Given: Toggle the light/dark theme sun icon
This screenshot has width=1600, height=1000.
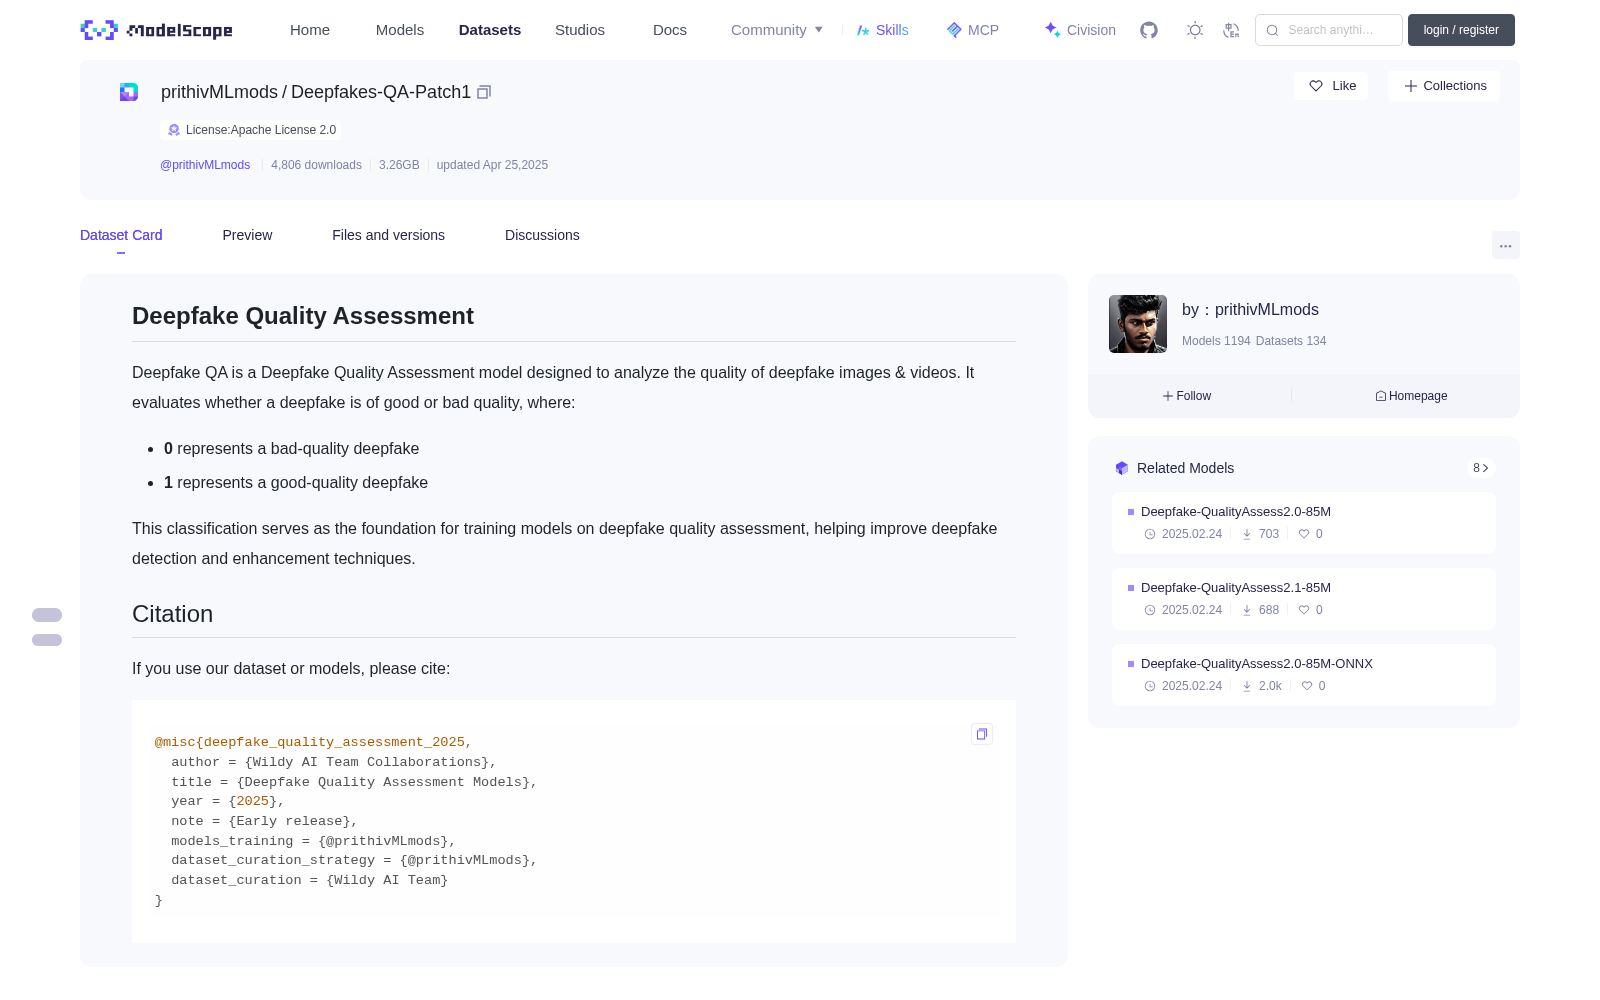Looking at the screenshot, I should pyautogui.click(x=1195, y=30).
